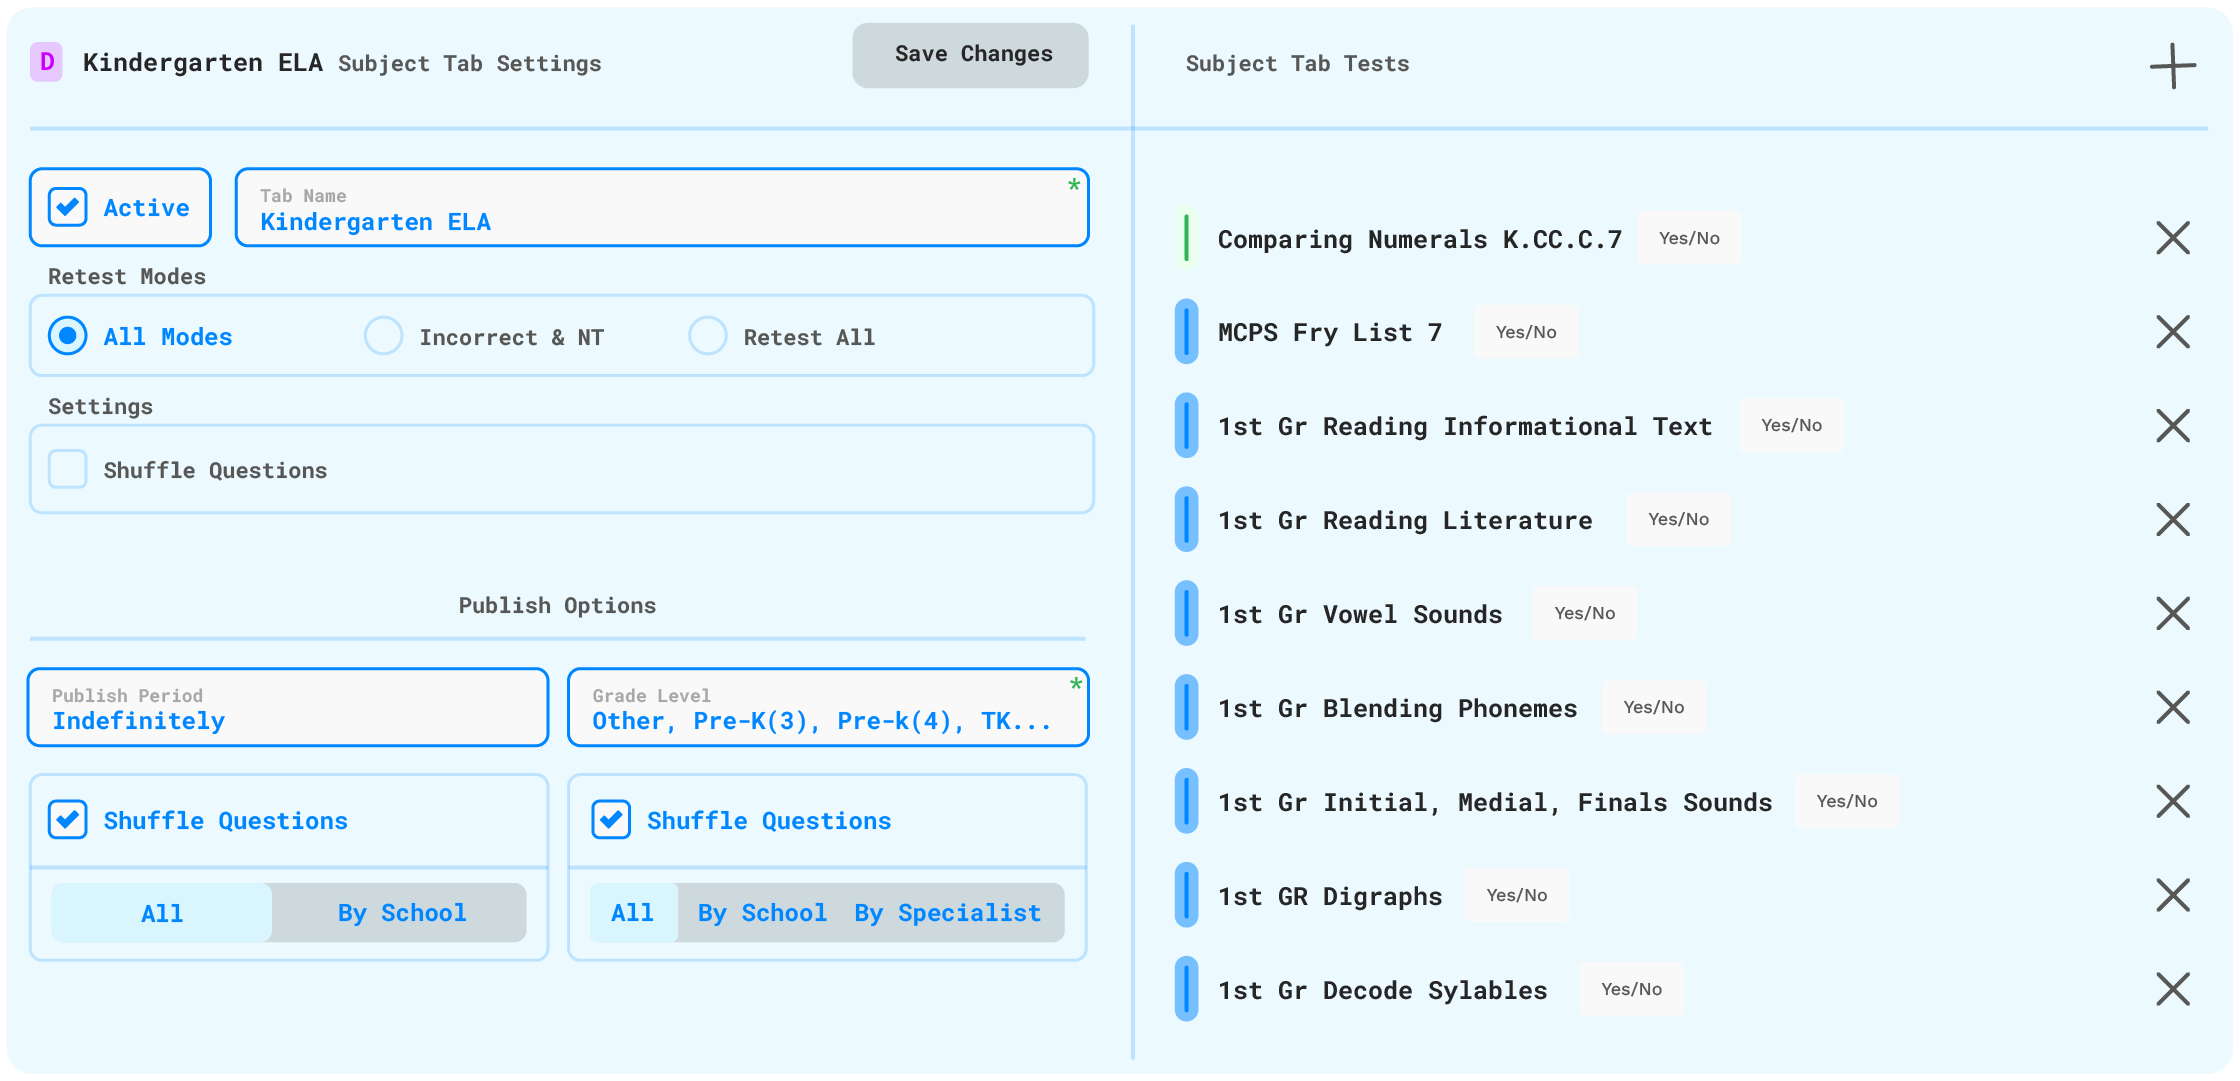The height and width of the screenshot is (1081, 2240).
Task: Grab drag handle of Comparing Numerals row
Action: 1186,238
